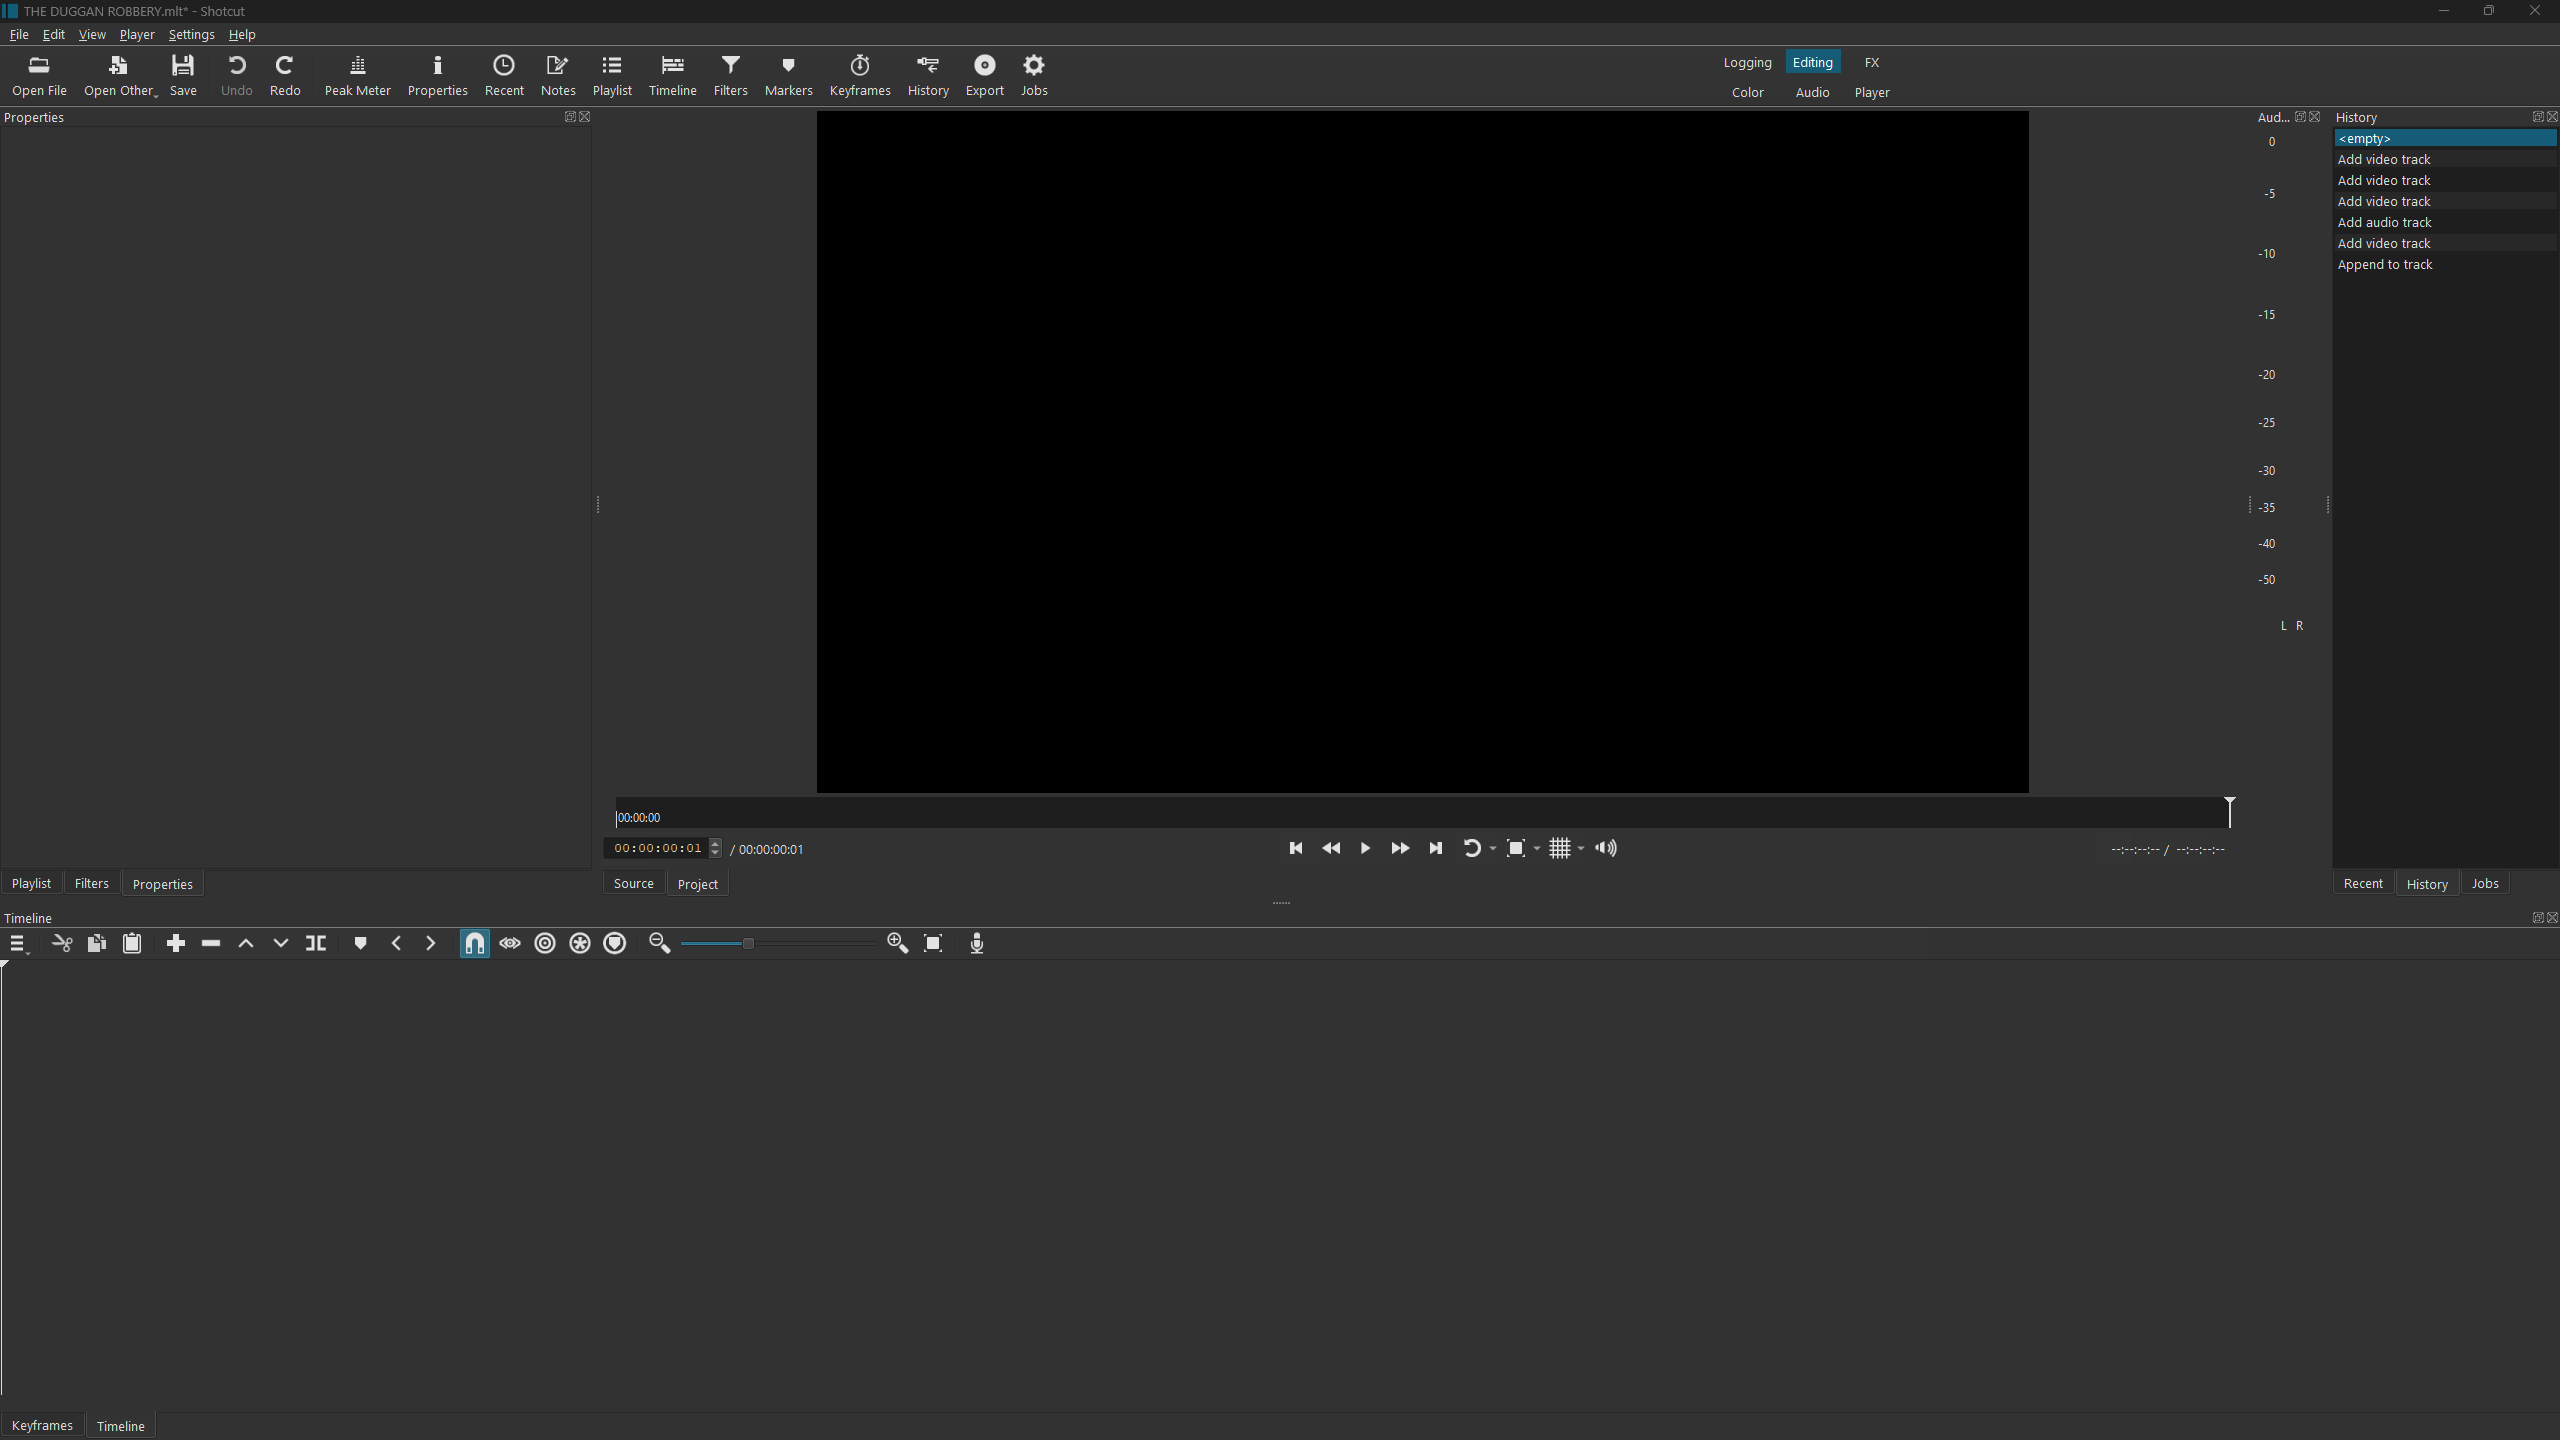Zoom timeline to fit
This screenshot has width=2560, height=1440.
click(933, 943)
